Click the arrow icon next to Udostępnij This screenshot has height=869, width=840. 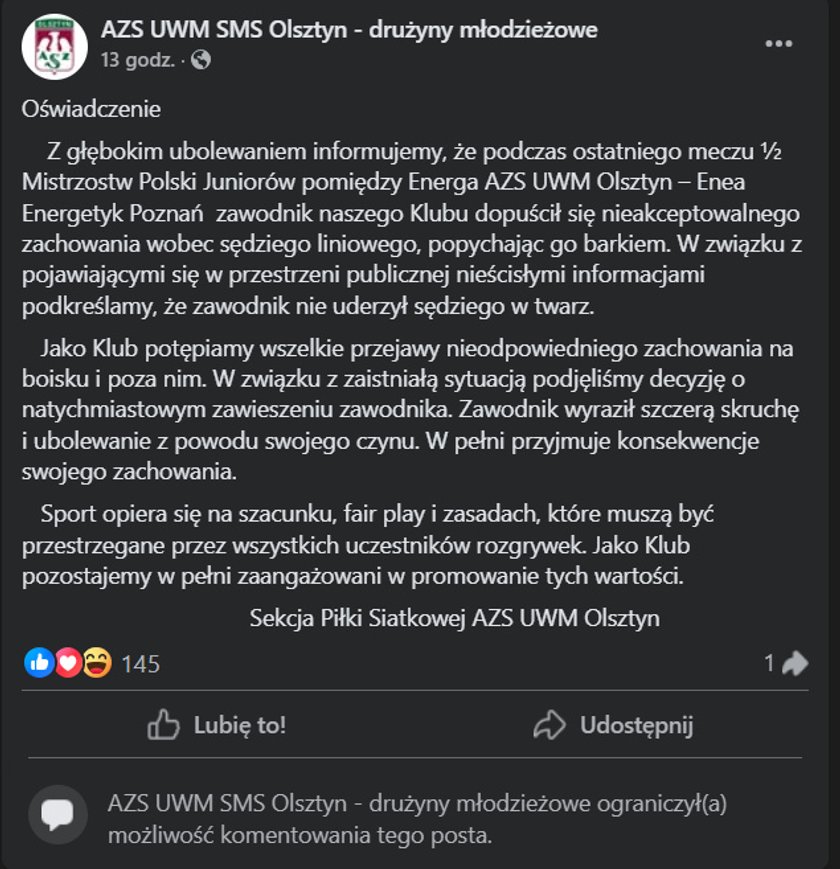pos(549,725)
